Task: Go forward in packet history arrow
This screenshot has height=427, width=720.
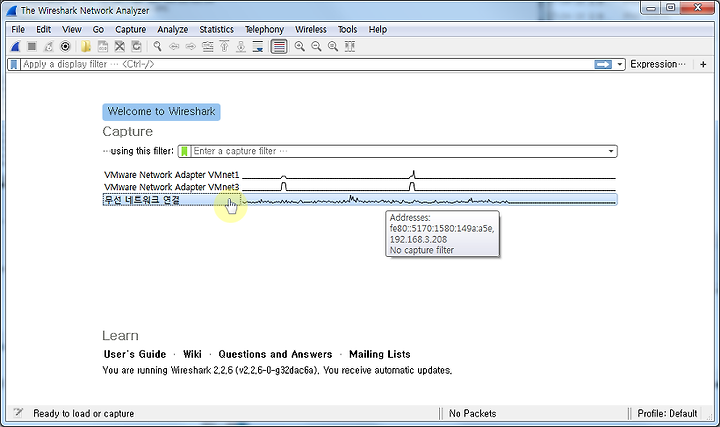Action: point(191,46)
